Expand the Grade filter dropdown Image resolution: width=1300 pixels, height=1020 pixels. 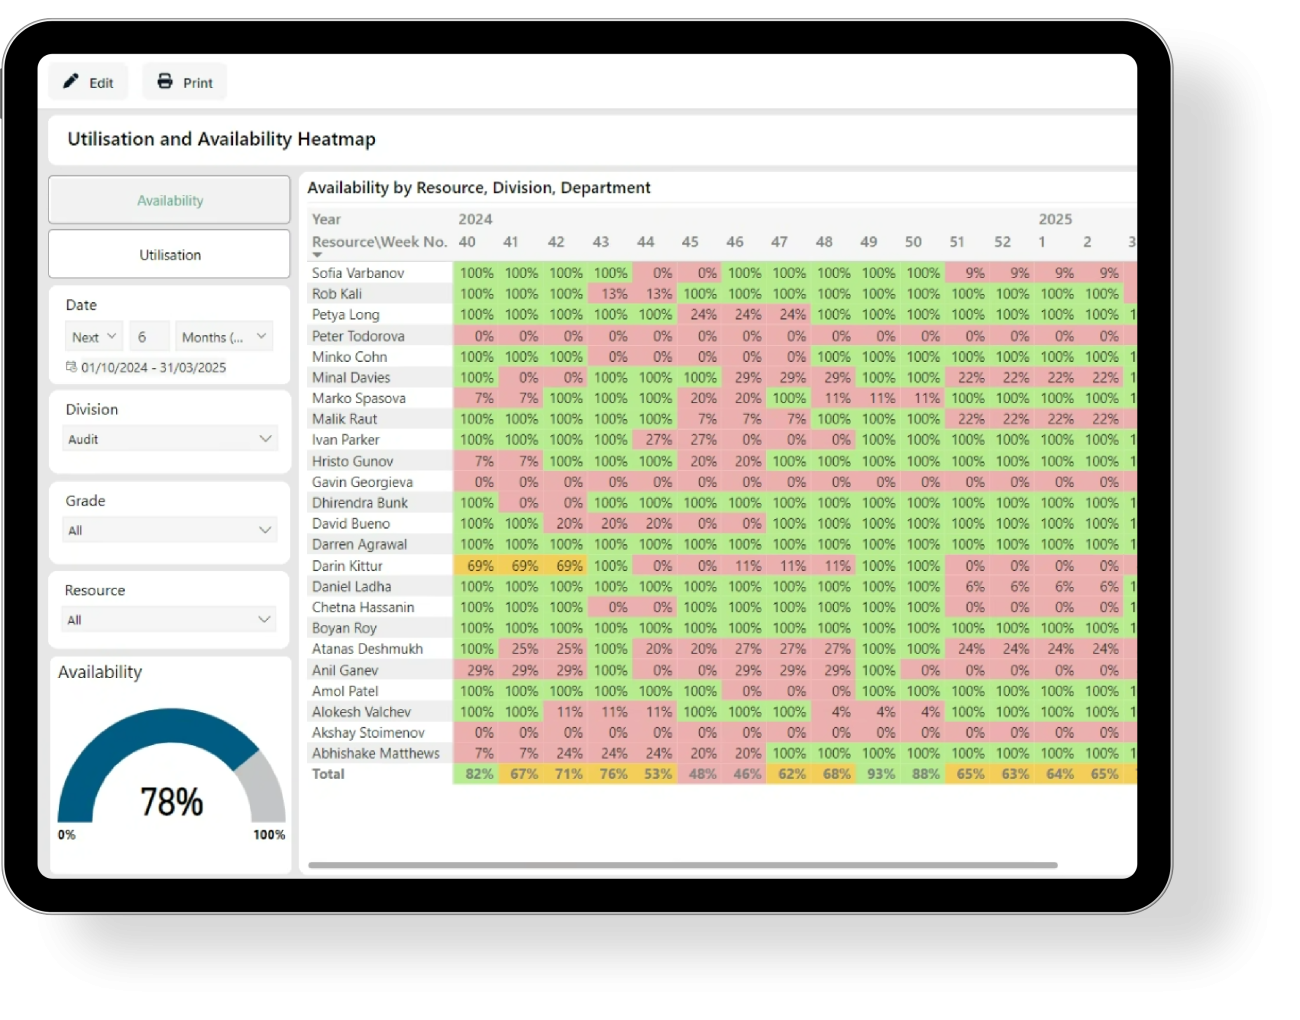coord(169,529)
